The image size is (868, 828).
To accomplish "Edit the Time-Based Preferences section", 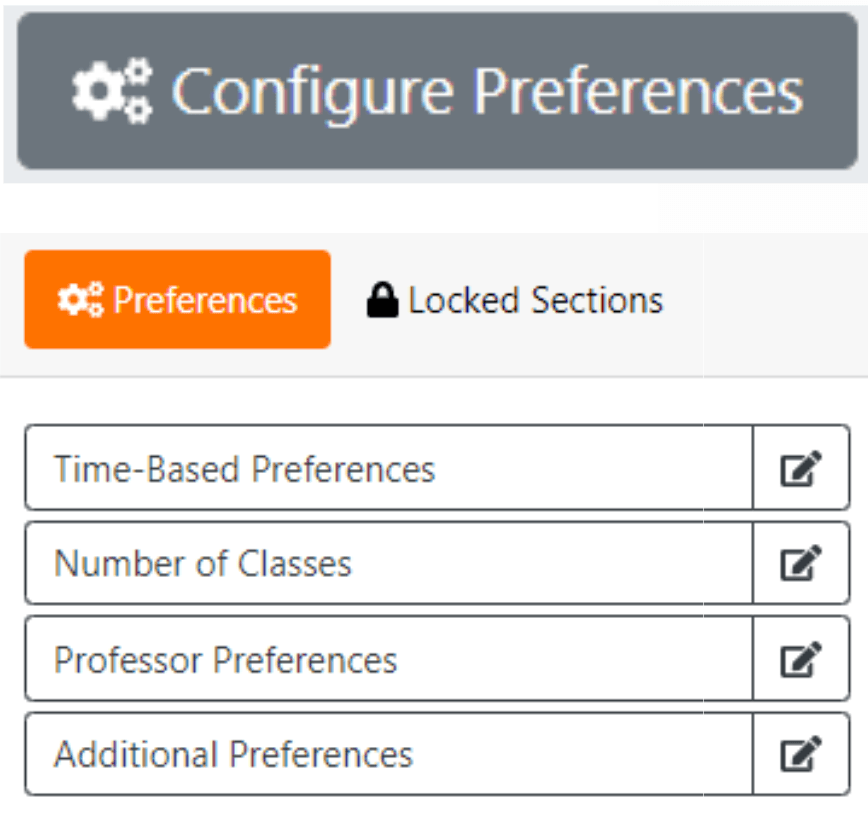I will pos(801,468).
